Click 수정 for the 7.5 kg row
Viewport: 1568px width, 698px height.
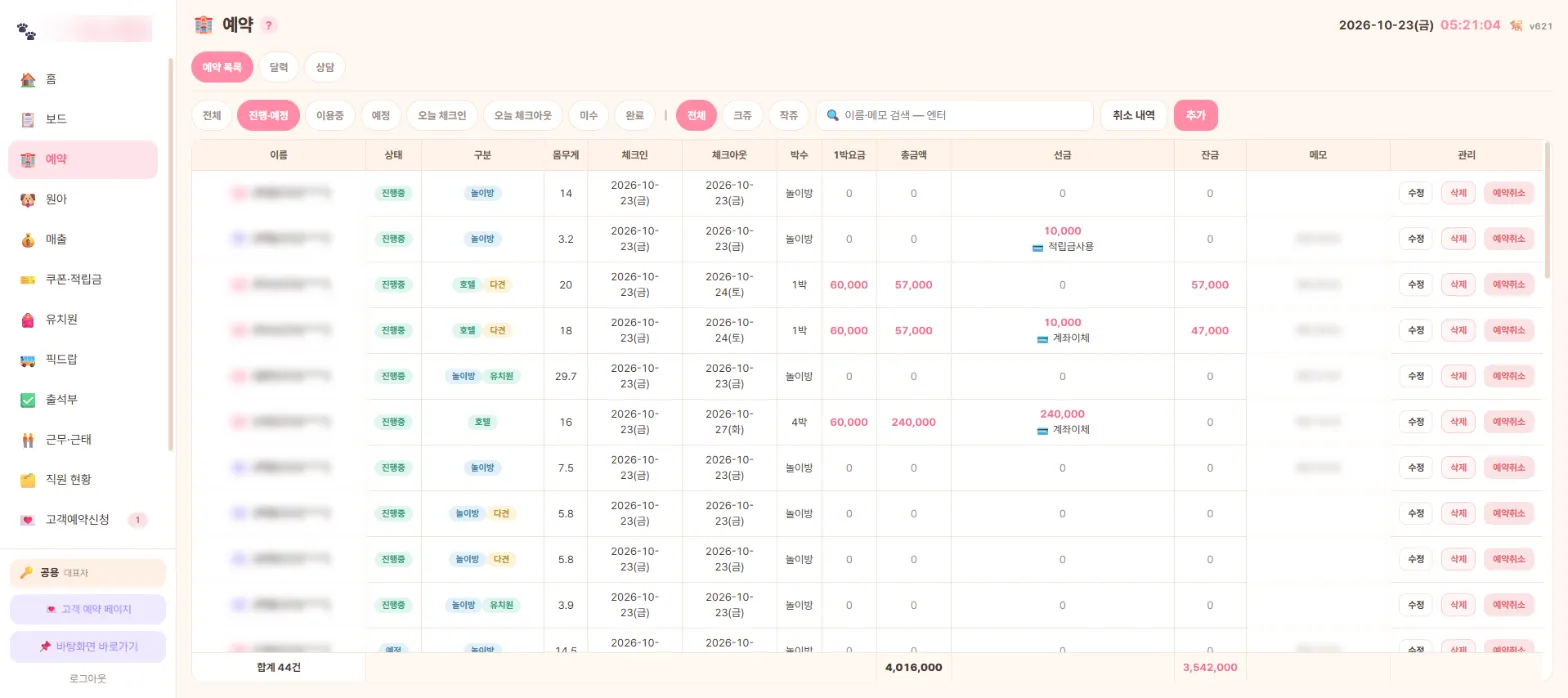(x=1415, y=467)
